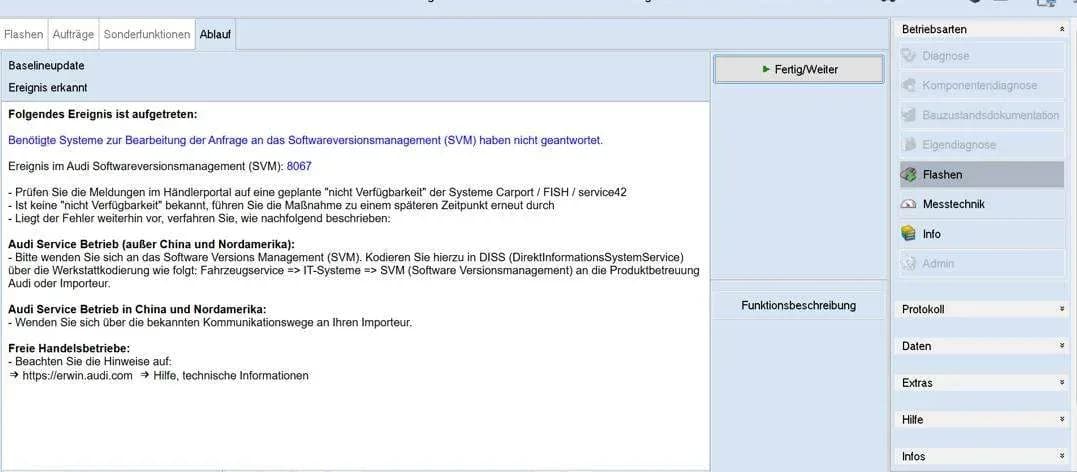Select the greyed Bauzustandsdokumentation mode
The height and width of the screenshot is (472, 1077).
pyautogui.click(x=982, y=115)
